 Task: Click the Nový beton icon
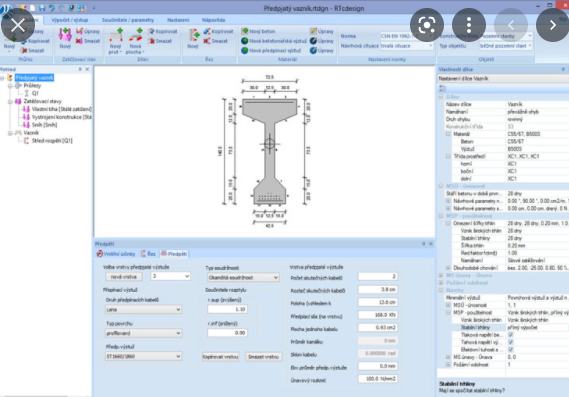tap(245, 31)
